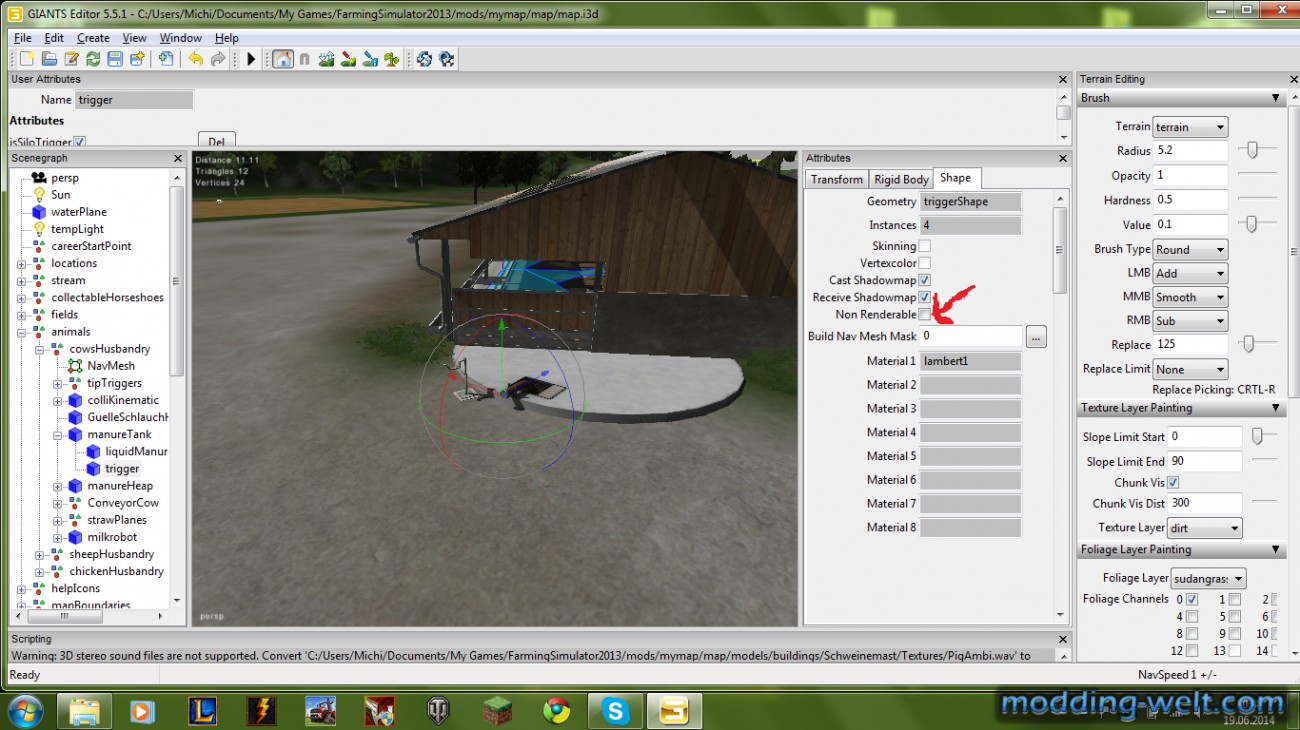Click the New file toolbar icon
Image resolution: width=1300 pixels, height=730 pixels.
[x=26, y=59]
